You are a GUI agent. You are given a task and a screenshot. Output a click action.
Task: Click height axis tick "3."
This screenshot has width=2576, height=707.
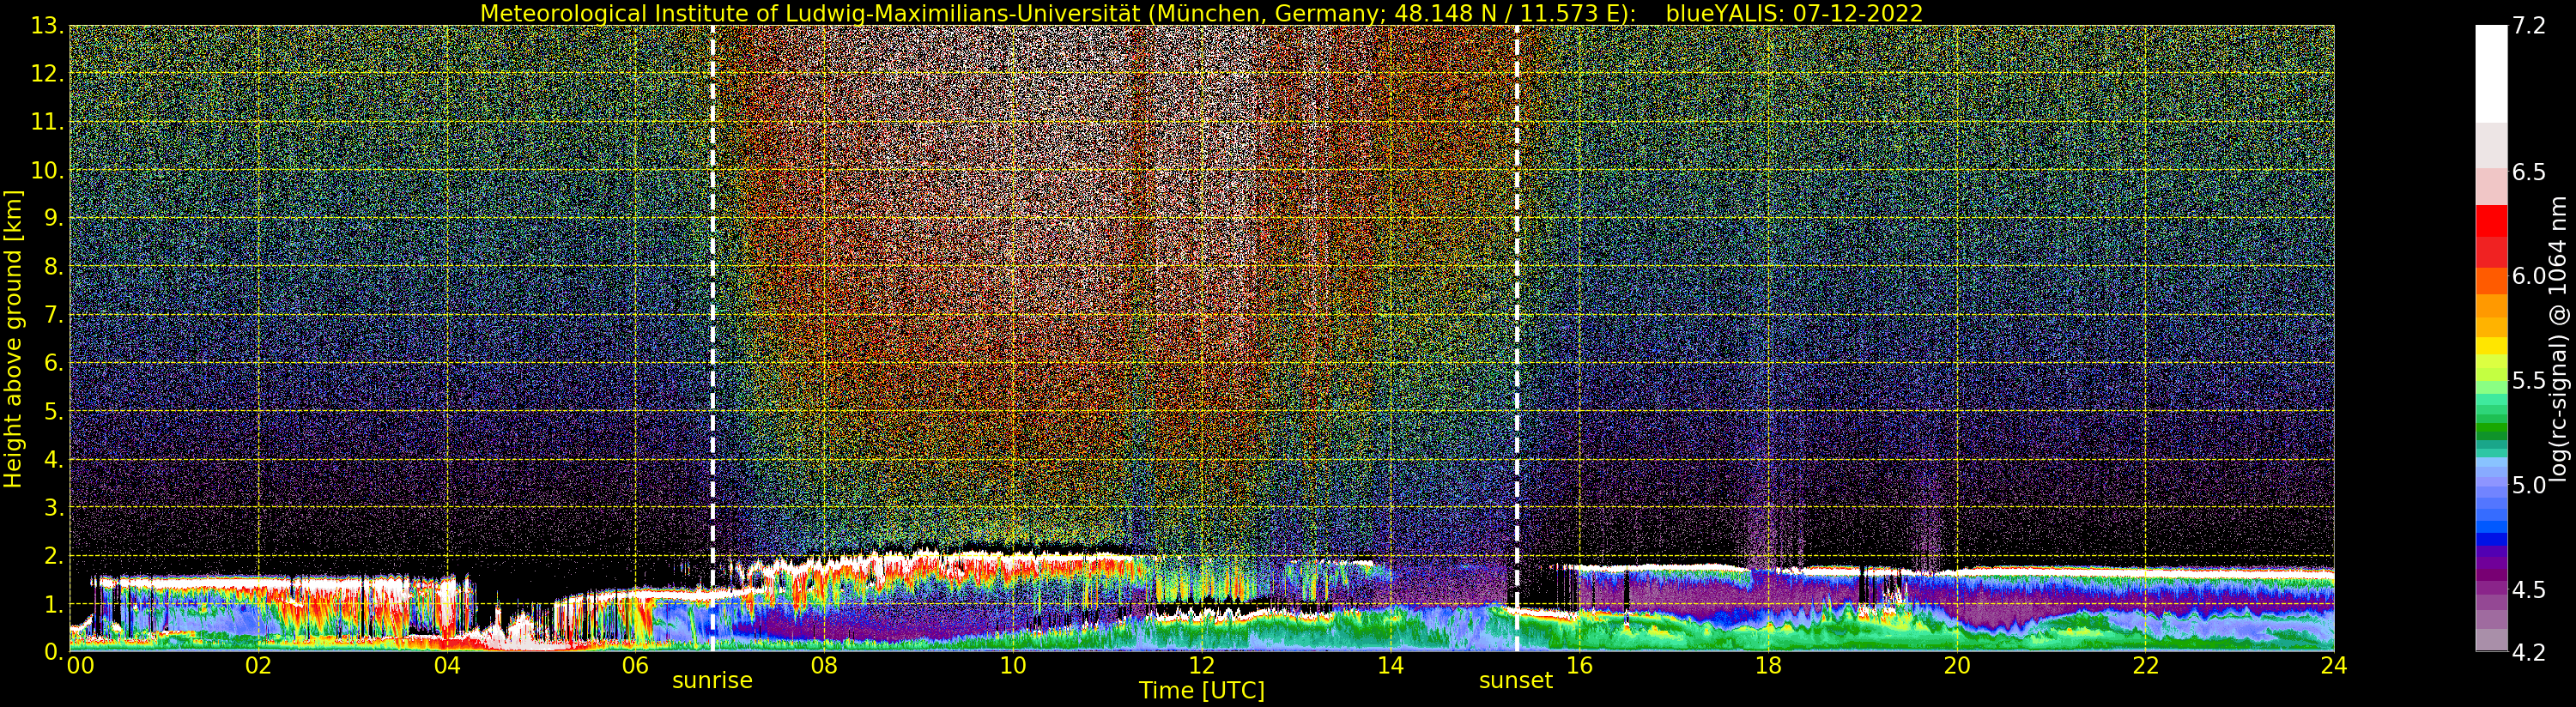click(54, 508)
